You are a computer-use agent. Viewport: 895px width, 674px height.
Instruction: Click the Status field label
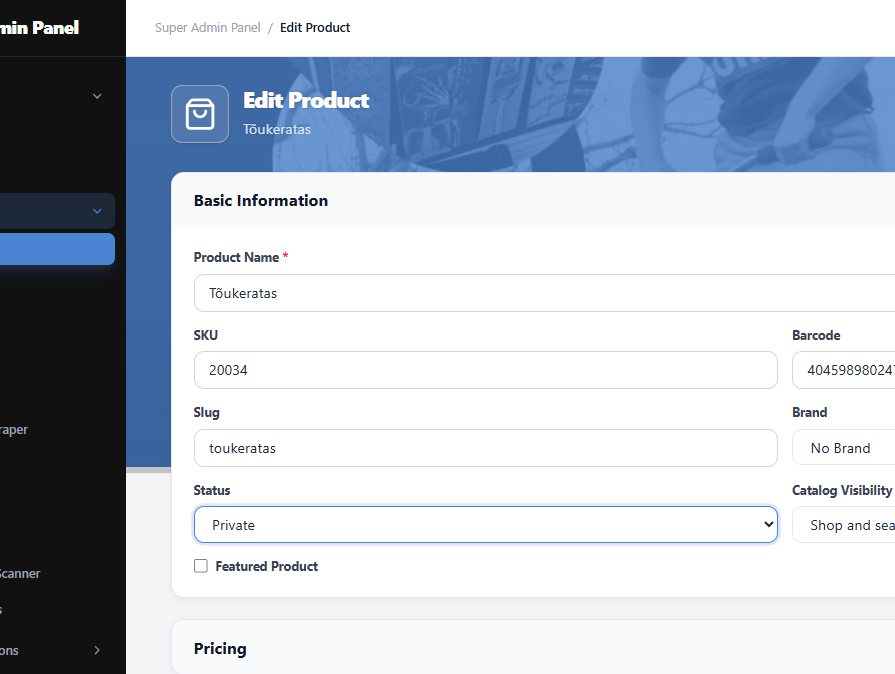[212, 490]
